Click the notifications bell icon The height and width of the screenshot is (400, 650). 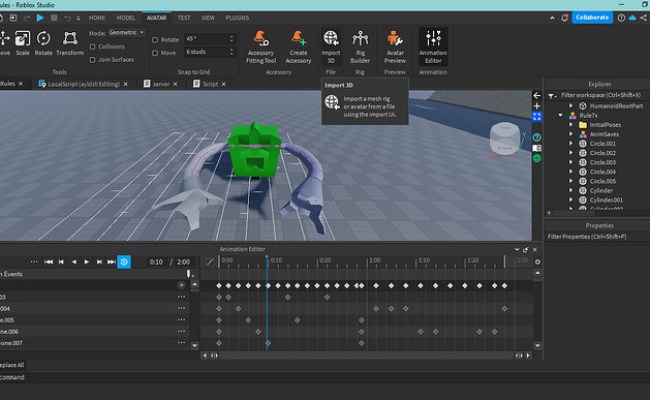[x=564, y=18]
